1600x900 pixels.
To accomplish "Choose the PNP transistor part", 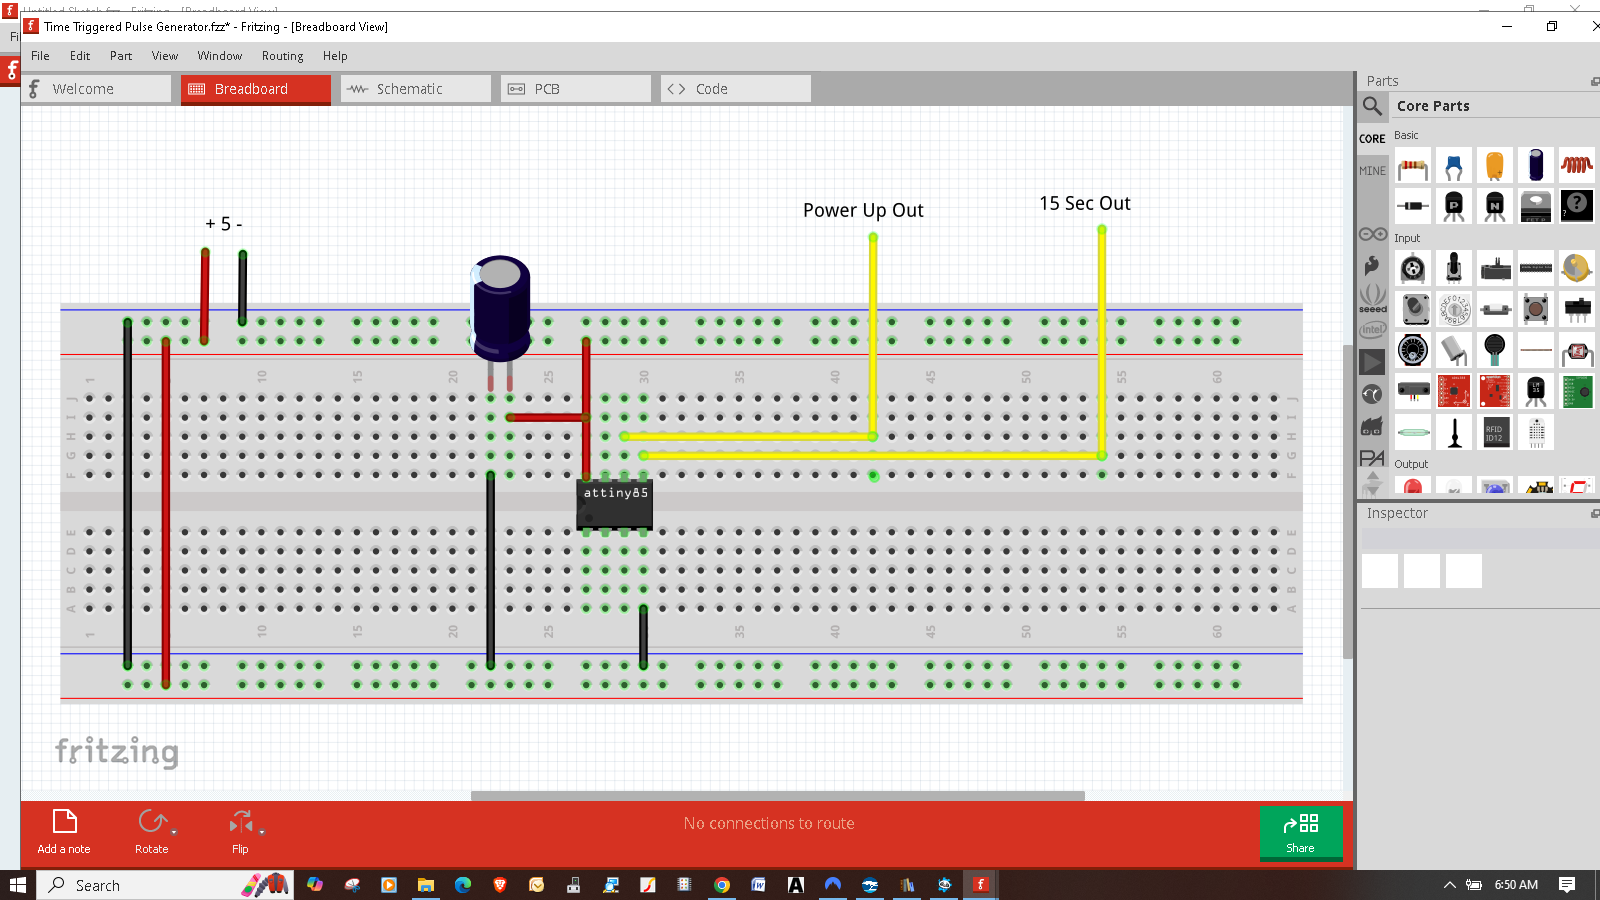I will (1454, 206).
